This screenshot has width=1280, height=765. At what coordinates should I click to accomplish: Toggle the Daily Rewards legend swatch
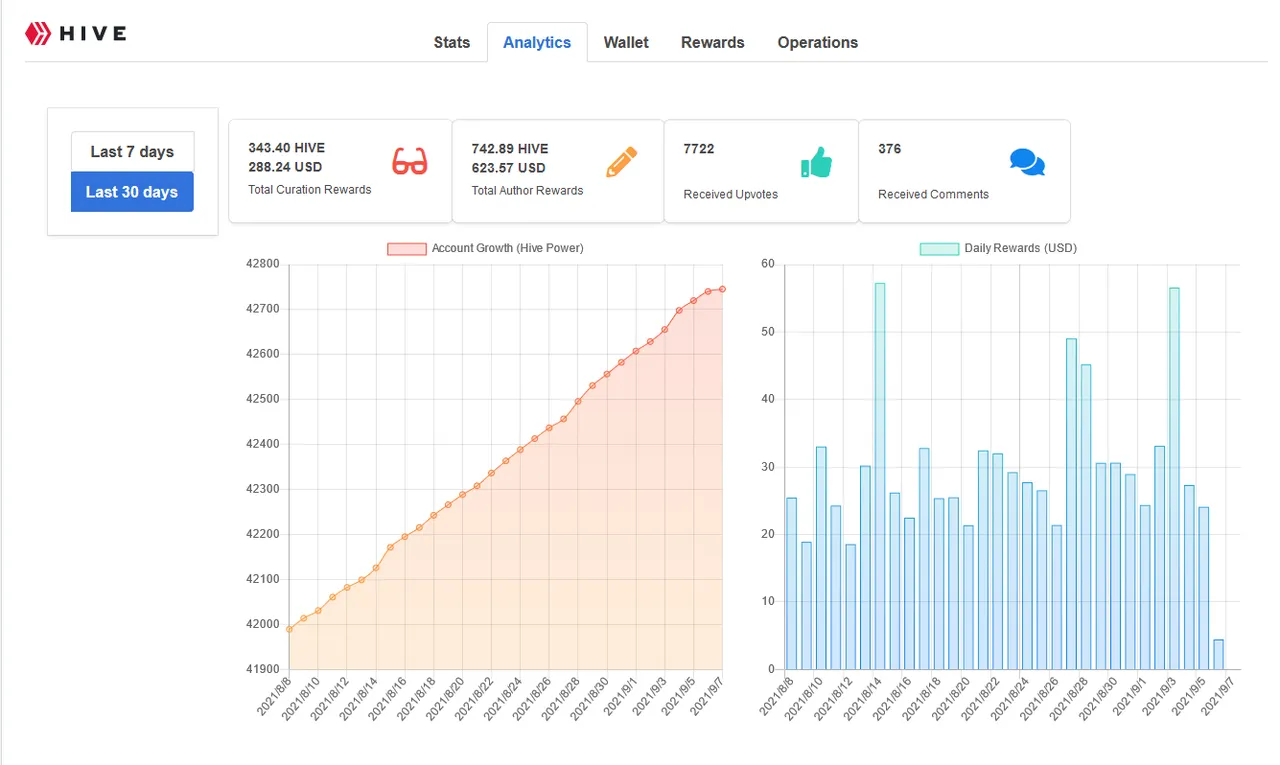coord(939,248)
